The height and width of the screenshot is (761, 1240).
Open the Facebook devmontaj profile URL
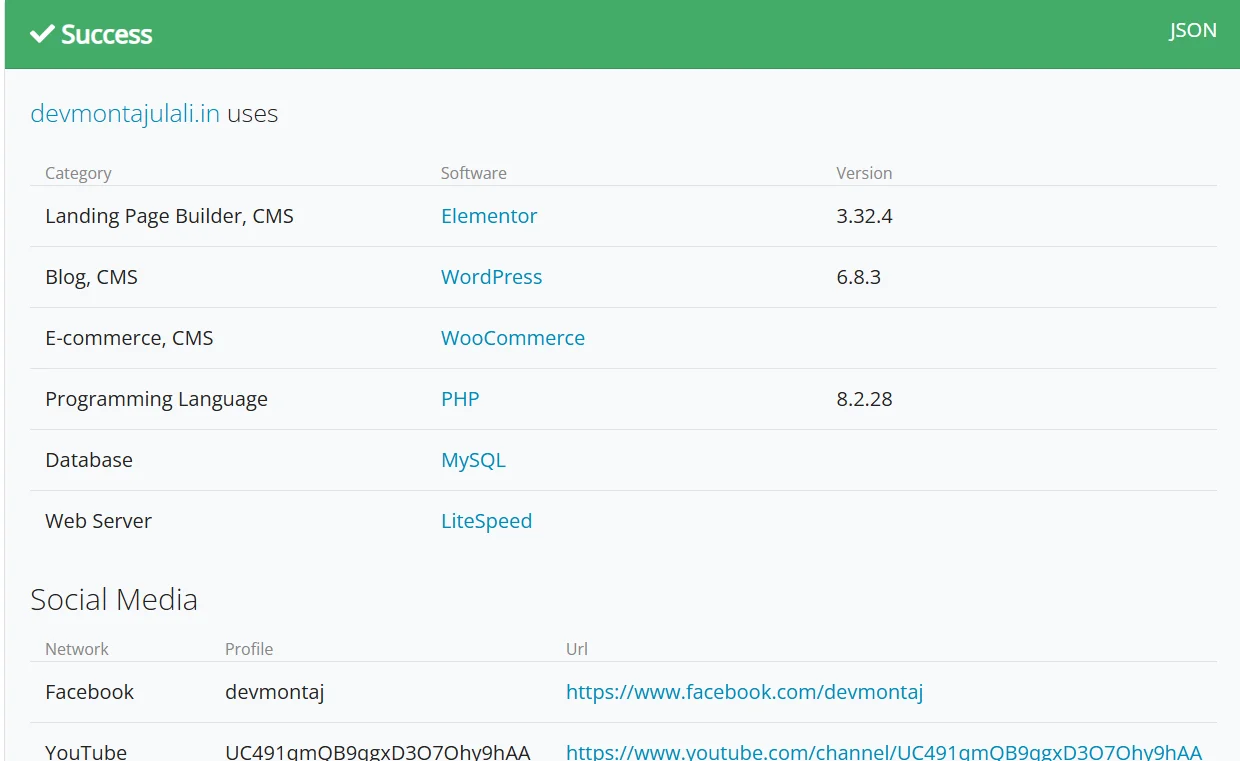(744, 692)
